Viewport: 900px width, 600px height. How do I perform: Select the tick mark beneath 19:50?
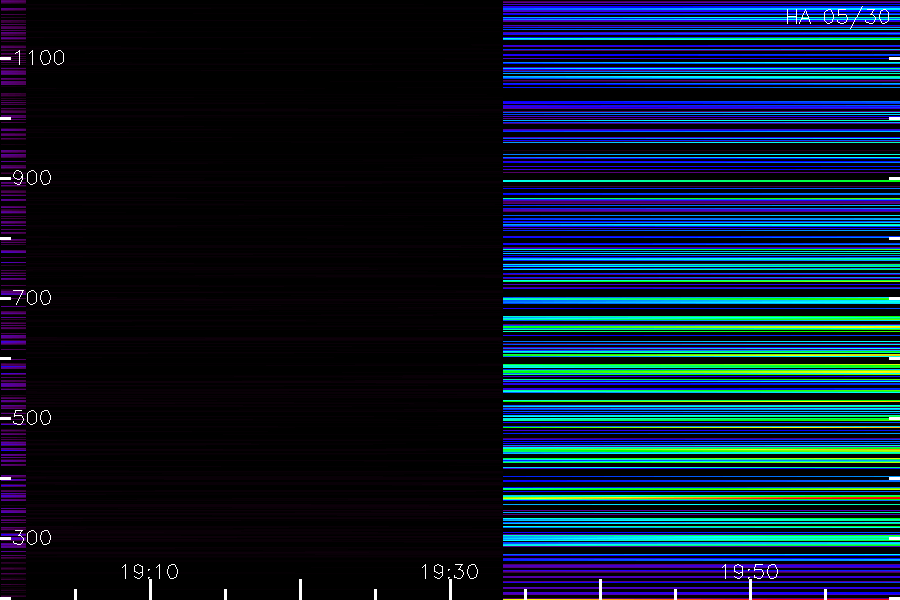coord(750,590)
